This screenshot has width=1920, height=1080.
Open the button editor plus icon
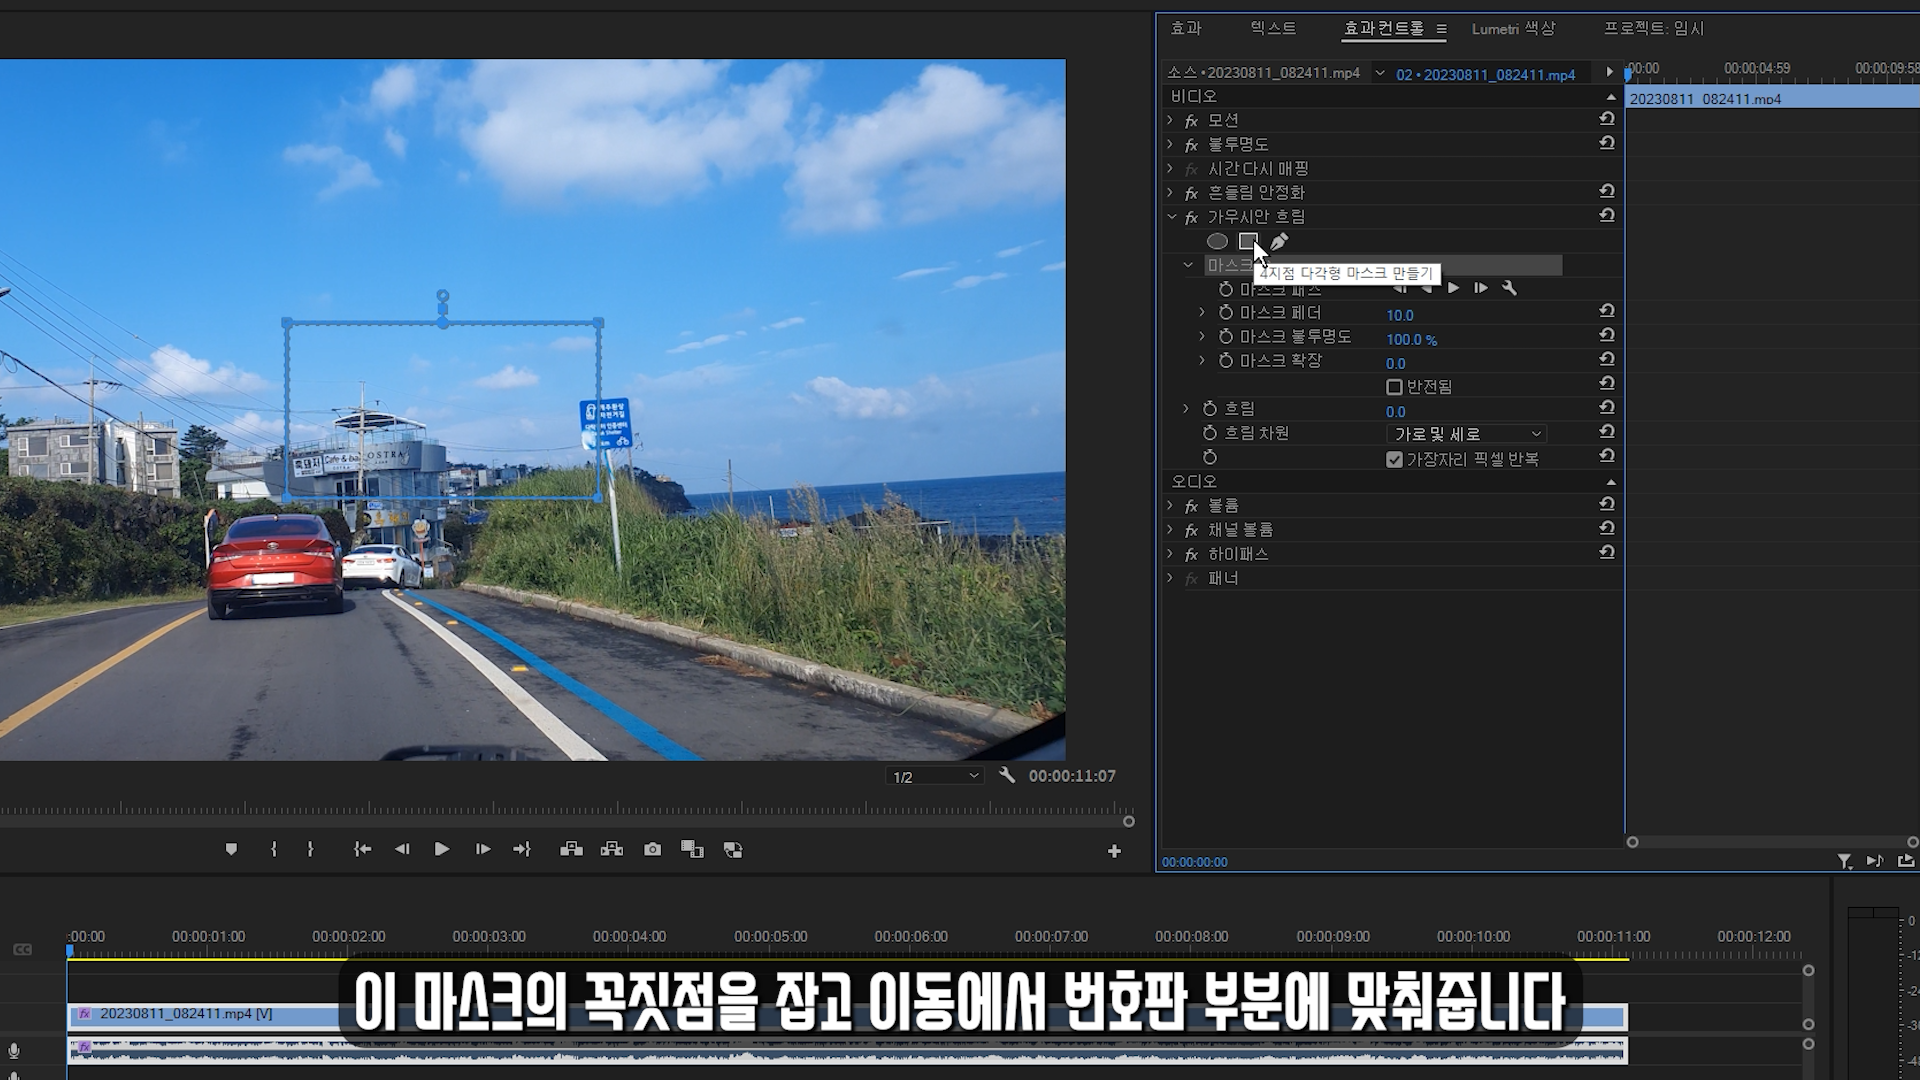(1114, 851)
